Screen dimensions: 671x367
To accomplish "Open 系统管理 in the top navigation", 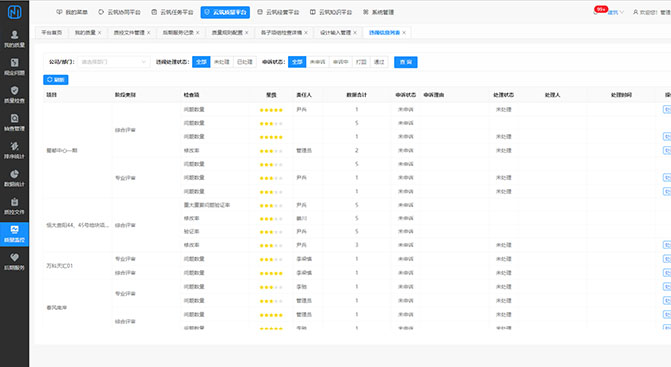I will [x=378, y=12].
